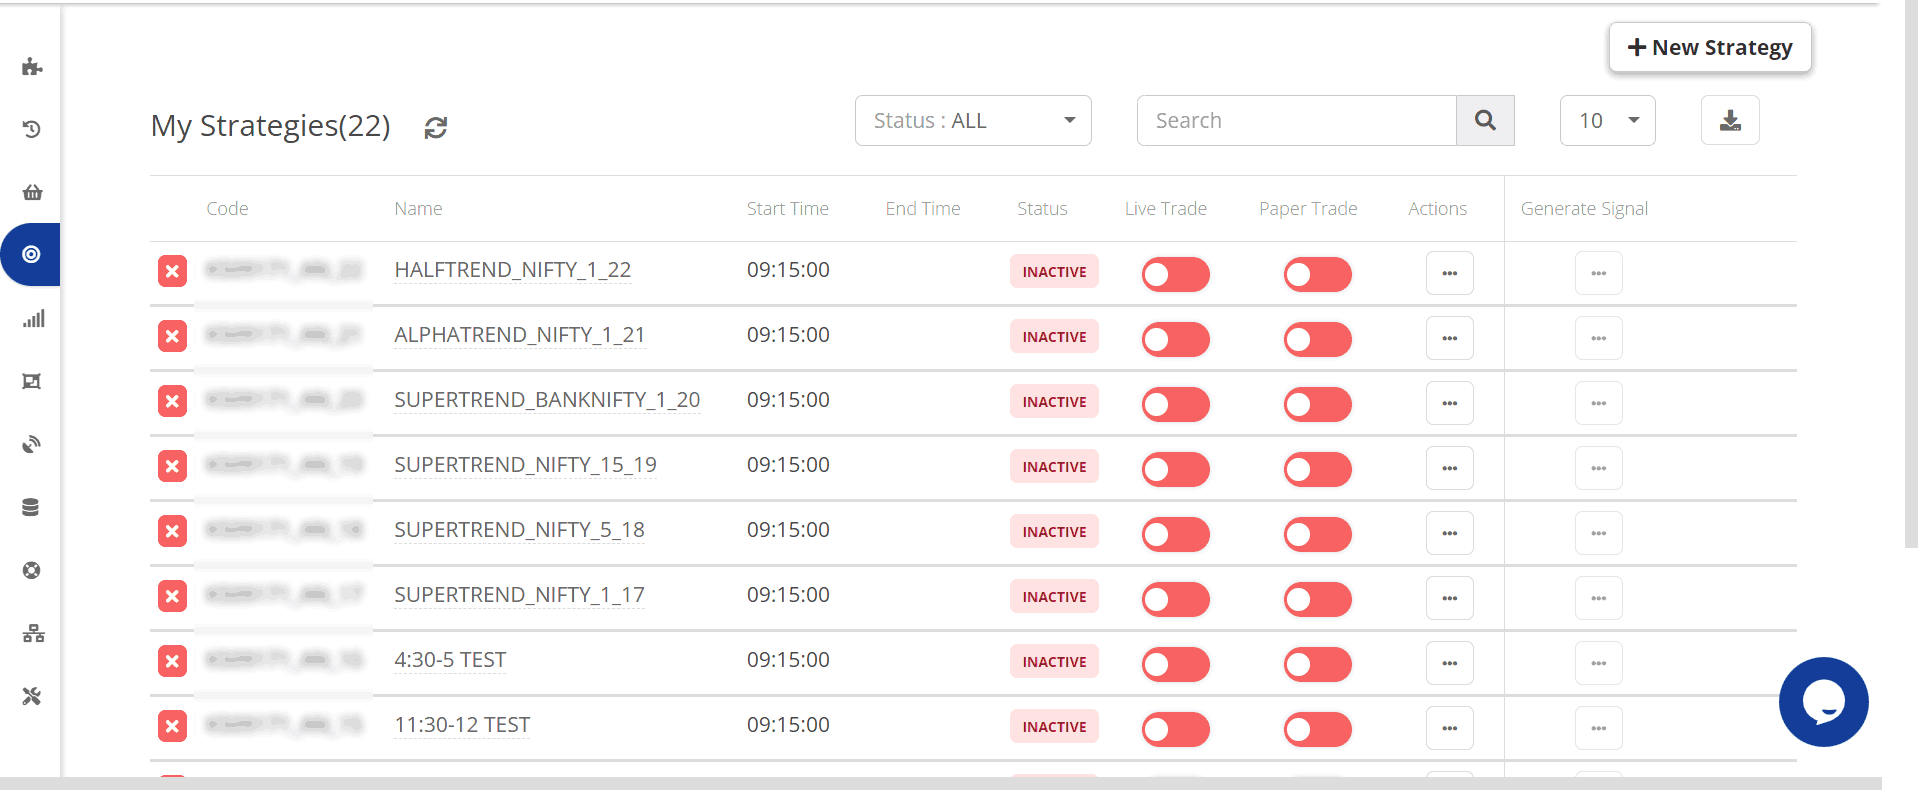Delete the HALFTREND_NIFTY_1_22 strategy with red X

[173, 271]
